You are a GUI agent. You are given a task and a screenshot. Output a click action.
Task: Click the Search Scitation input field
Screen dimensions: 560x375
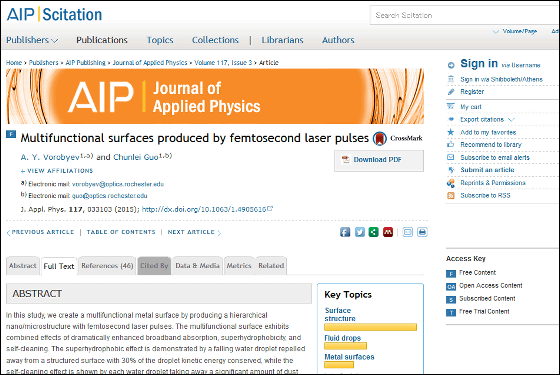(464, 15)
